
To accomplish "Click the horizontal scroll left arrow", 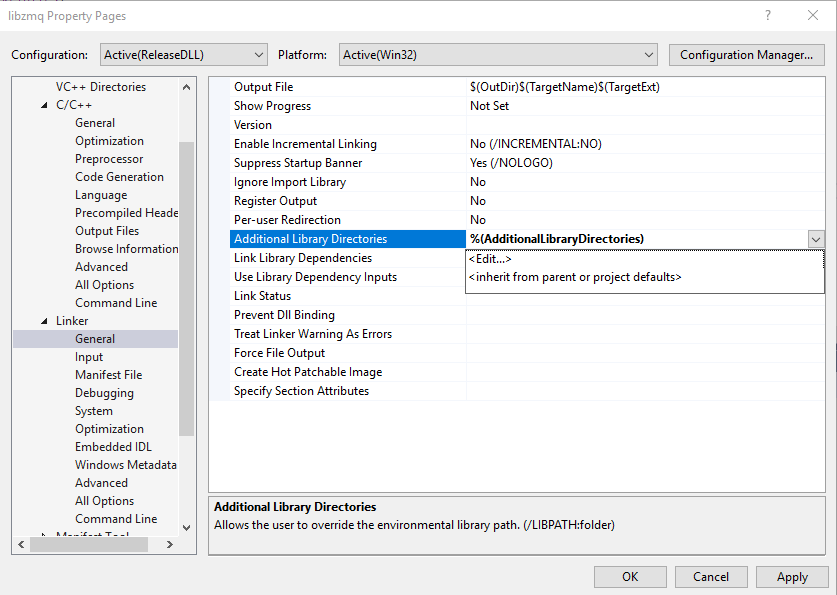I will coord(21,544).
